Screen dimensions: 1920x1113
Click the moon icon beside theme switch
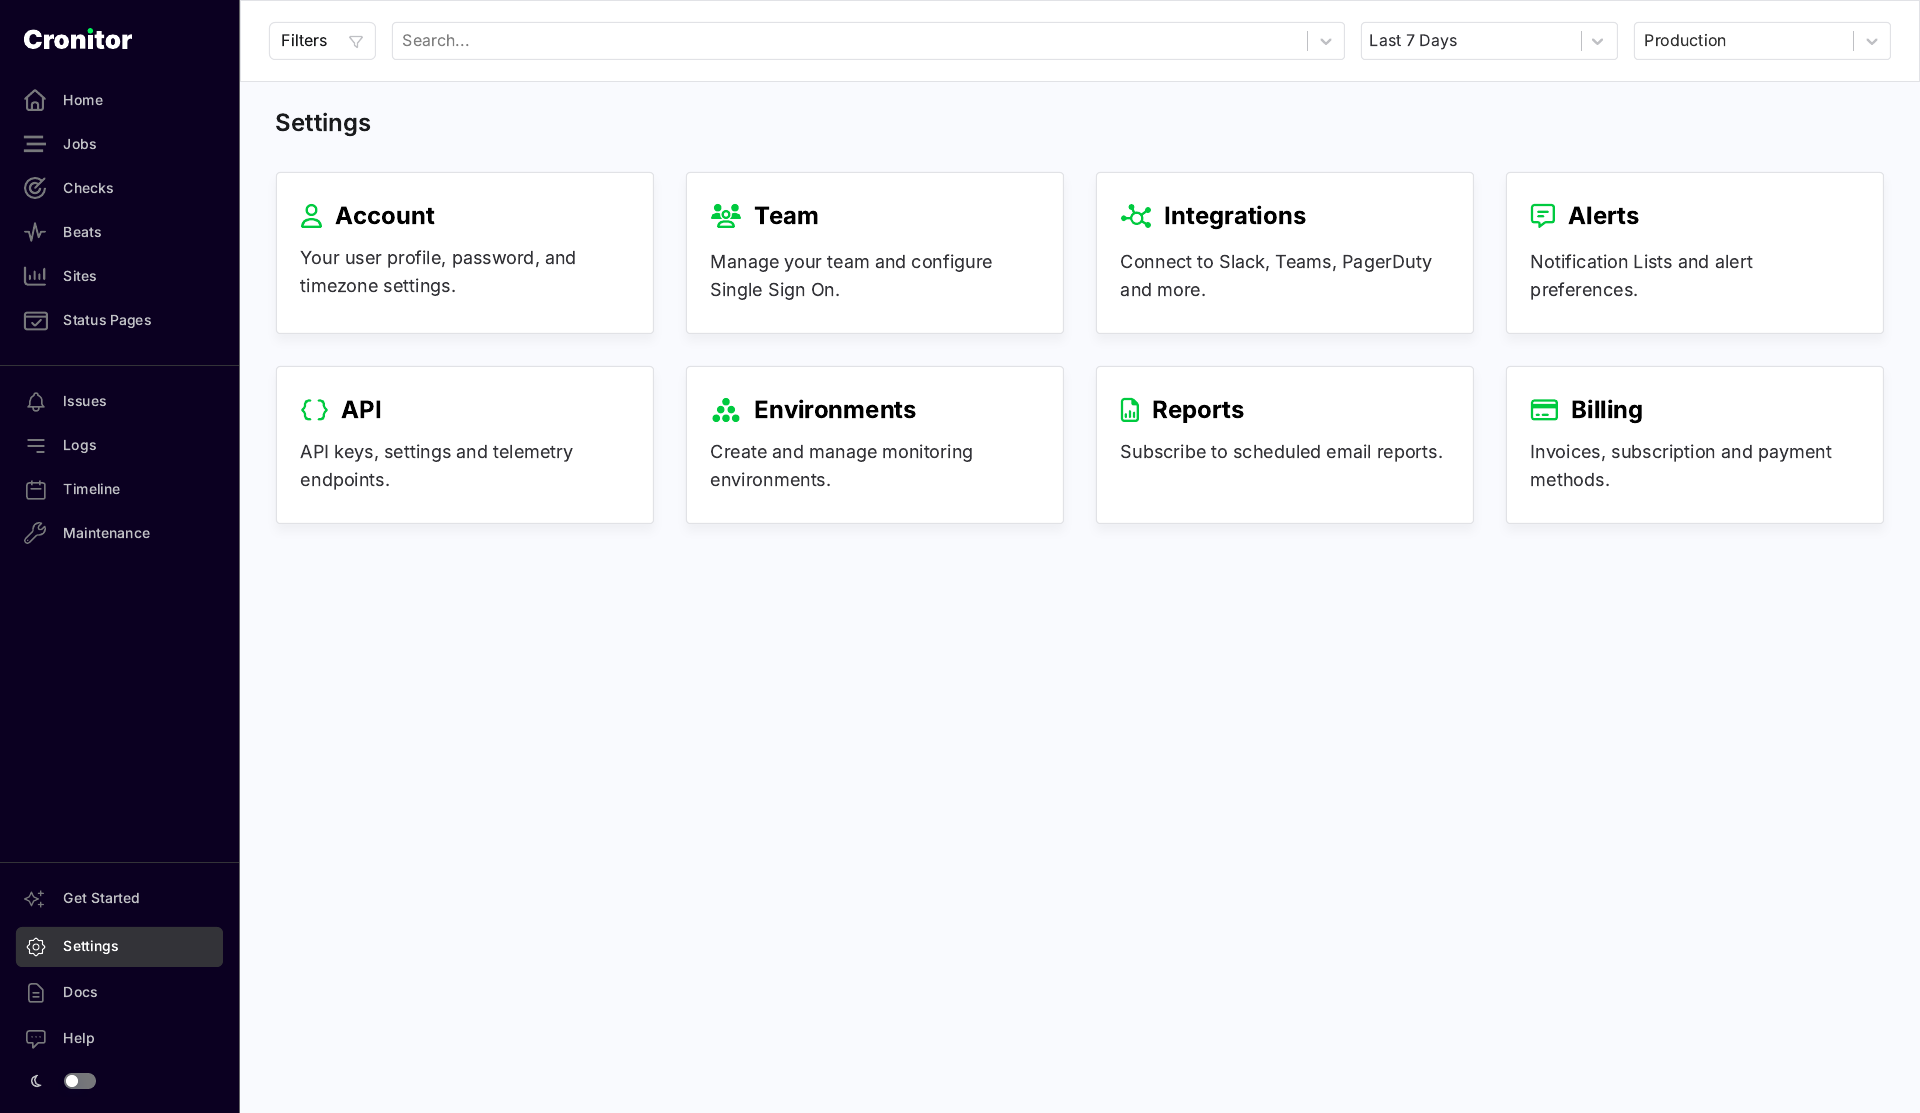36,1081
